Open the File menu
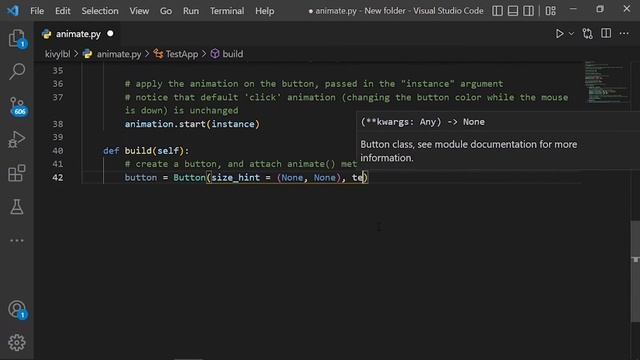Screen dimensions: 640x360 click(37, 11)
